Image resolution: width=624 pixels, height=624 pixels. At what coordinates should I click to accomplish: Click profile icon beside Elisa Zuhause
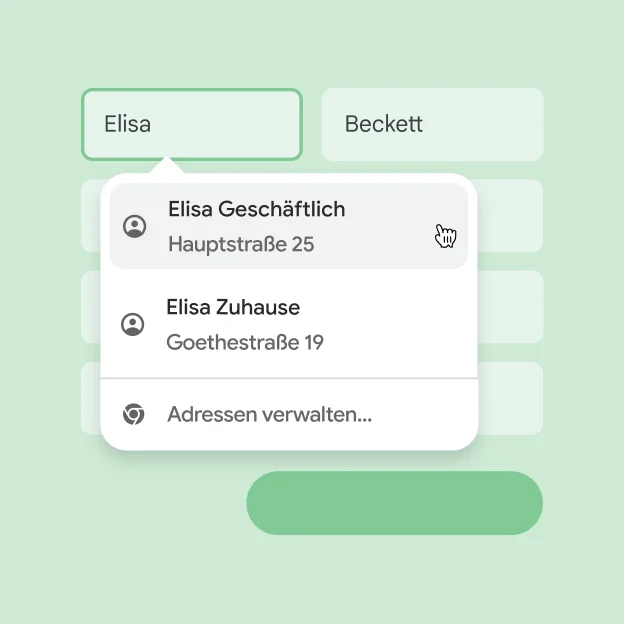[132, 324]
